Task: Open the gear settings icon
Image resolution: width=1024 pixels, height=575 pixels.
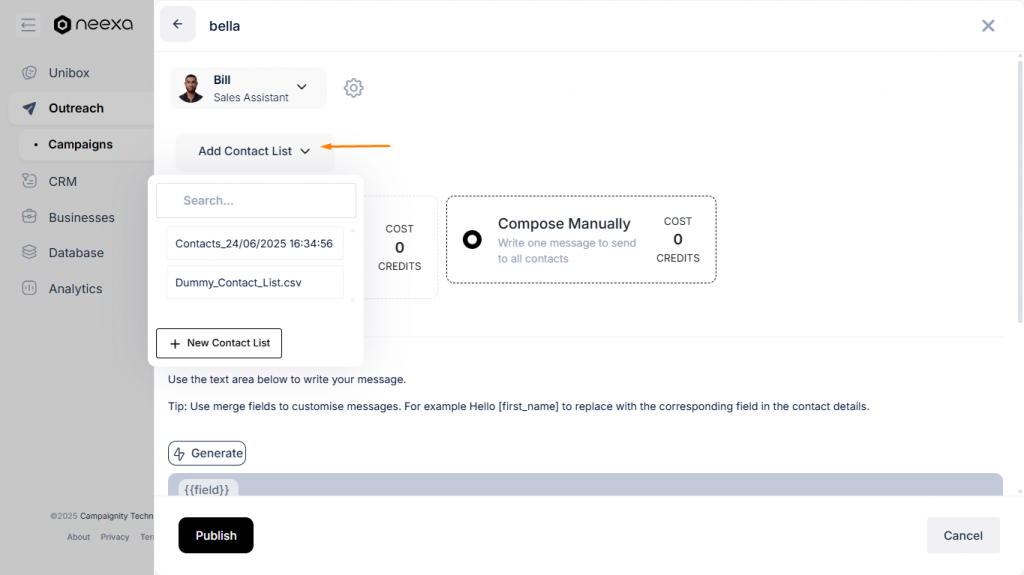Action: 353,88
